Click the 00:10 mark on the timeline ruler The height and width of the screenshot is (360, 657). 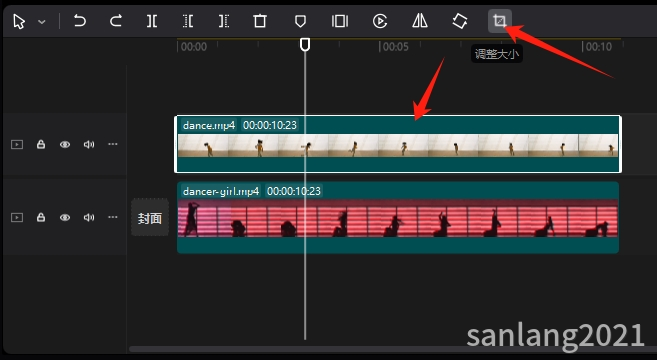pyautogui.click(x=598, y=47)
